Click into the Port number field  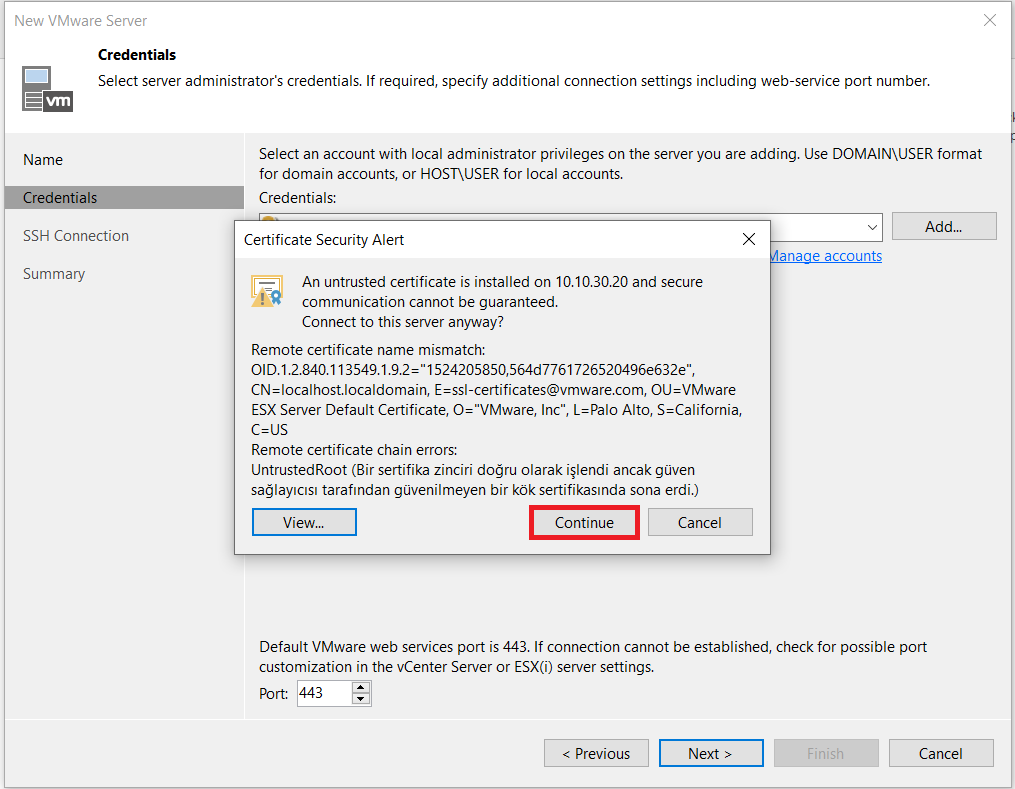coord(323,693)
